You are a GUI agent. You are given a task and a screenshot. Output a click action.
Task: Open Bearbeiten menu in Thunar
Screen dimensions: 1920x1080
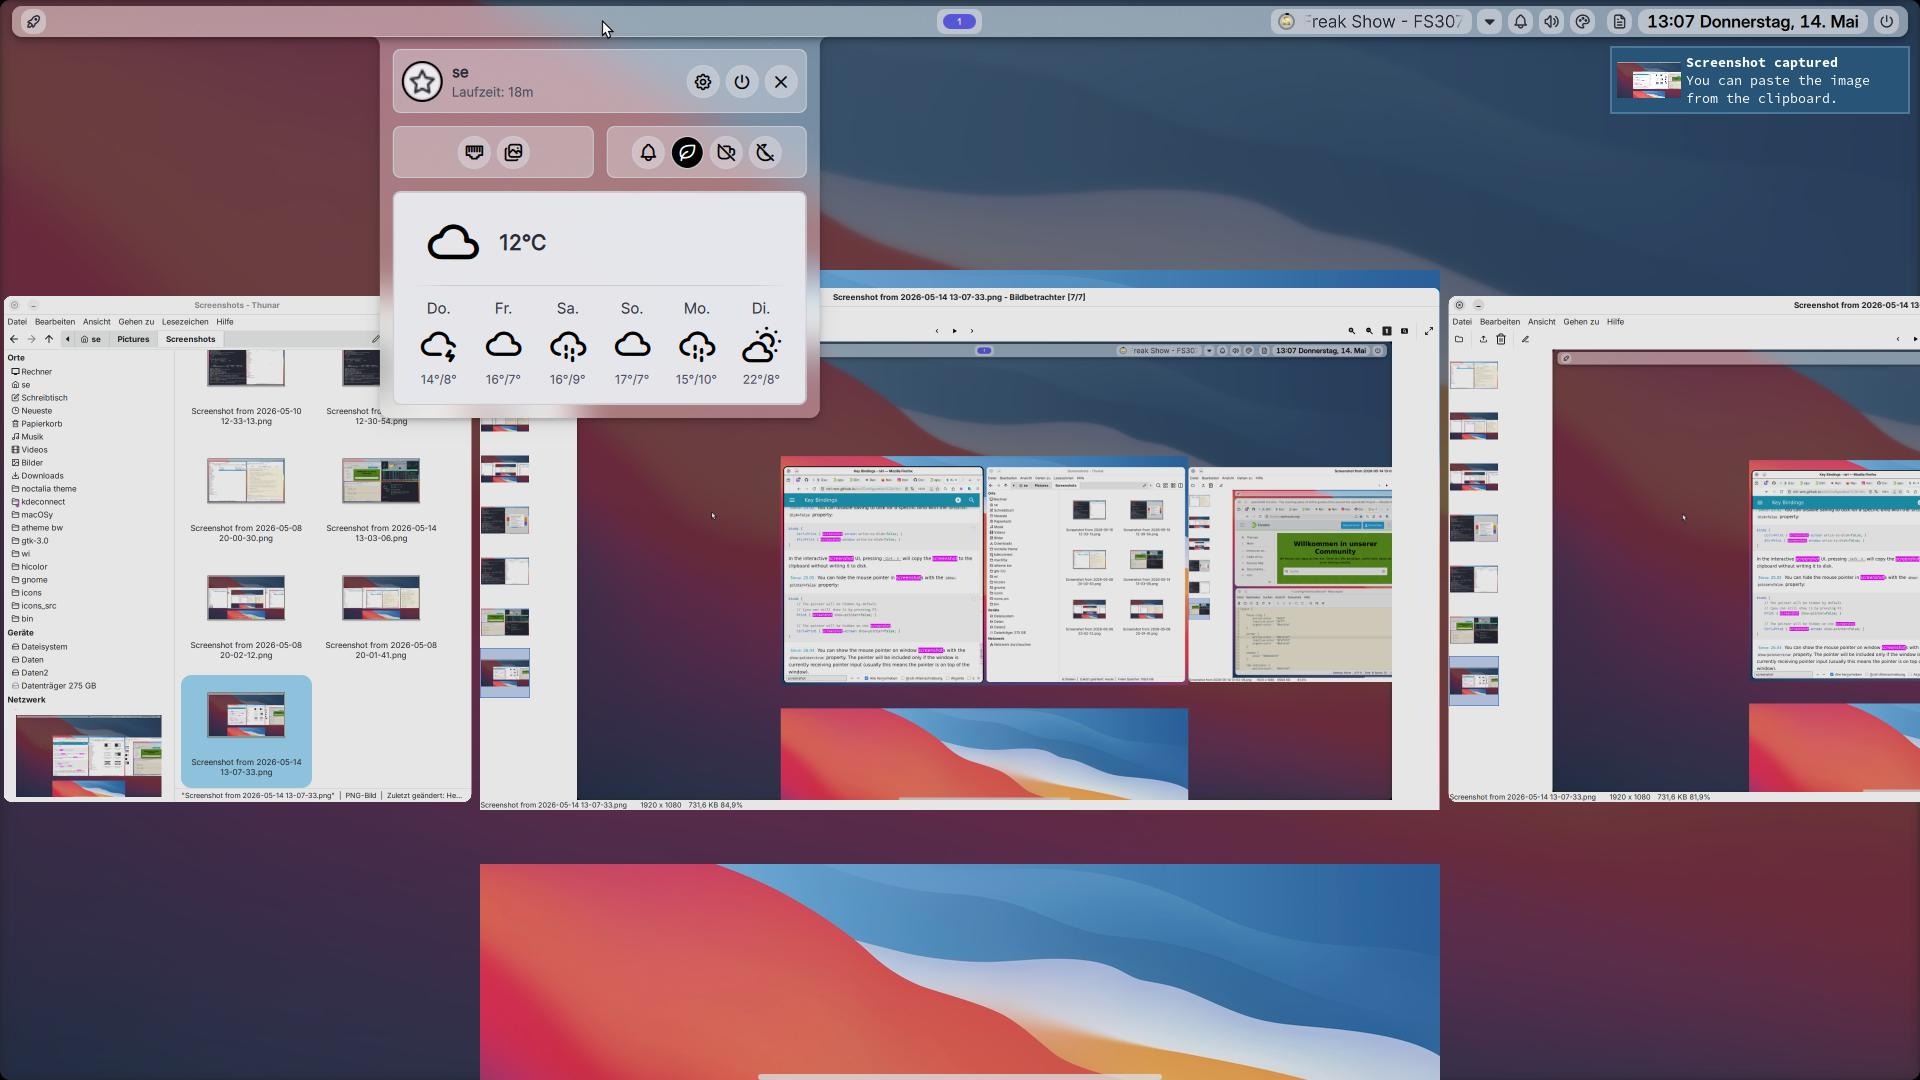[x=55, y=322]
